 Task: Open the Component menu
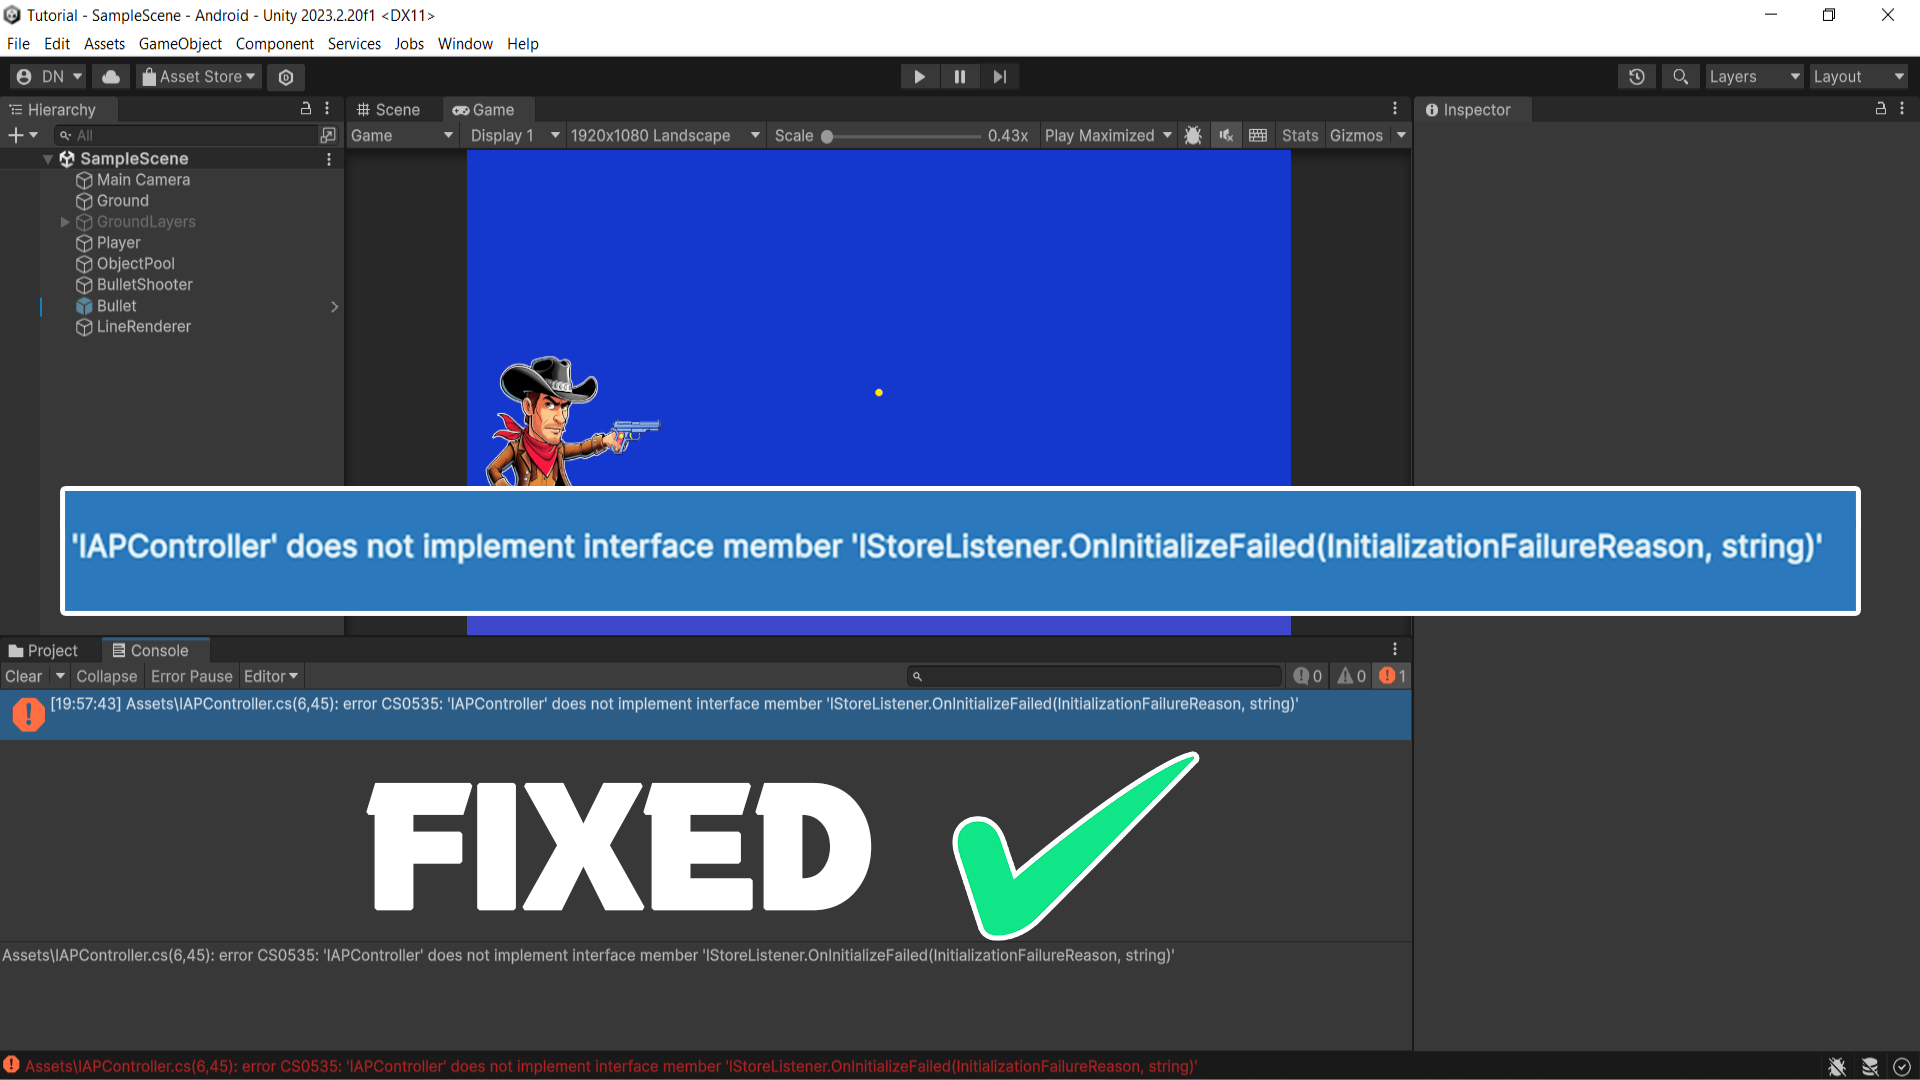point(275,44)
